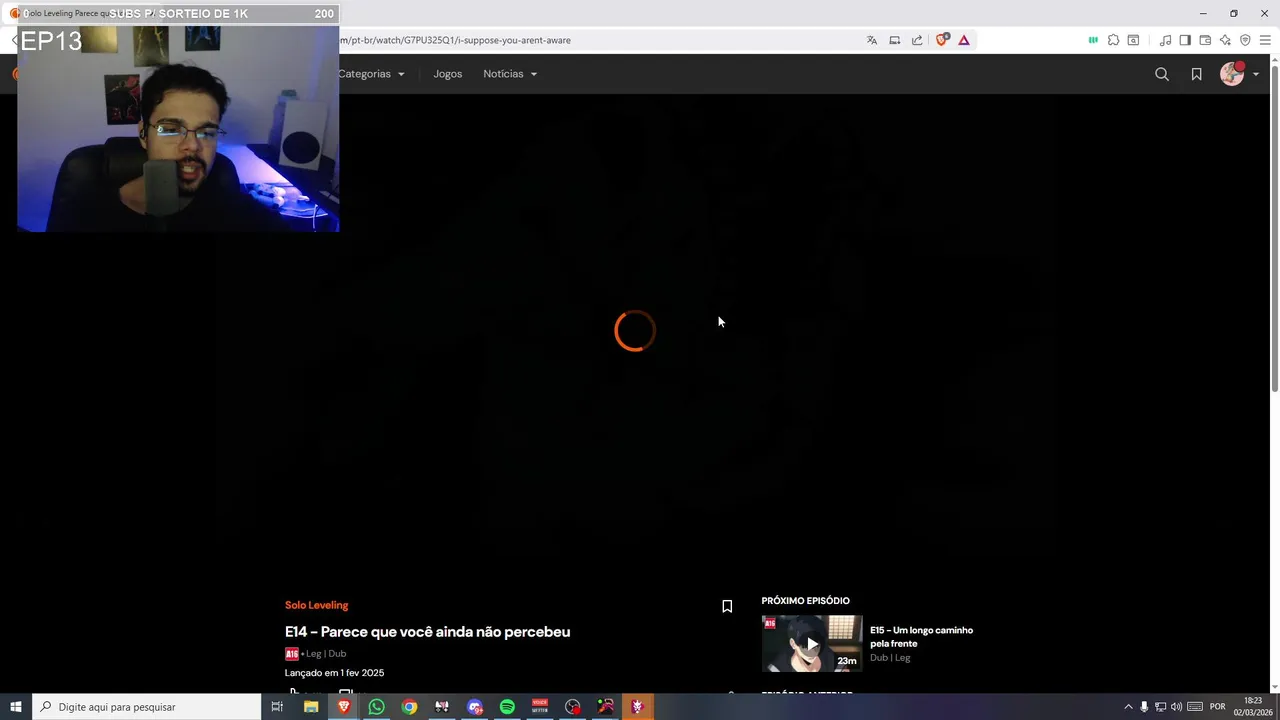Open the browser translate page icon
The image size is (1280, 720).
tap(872, 40)
